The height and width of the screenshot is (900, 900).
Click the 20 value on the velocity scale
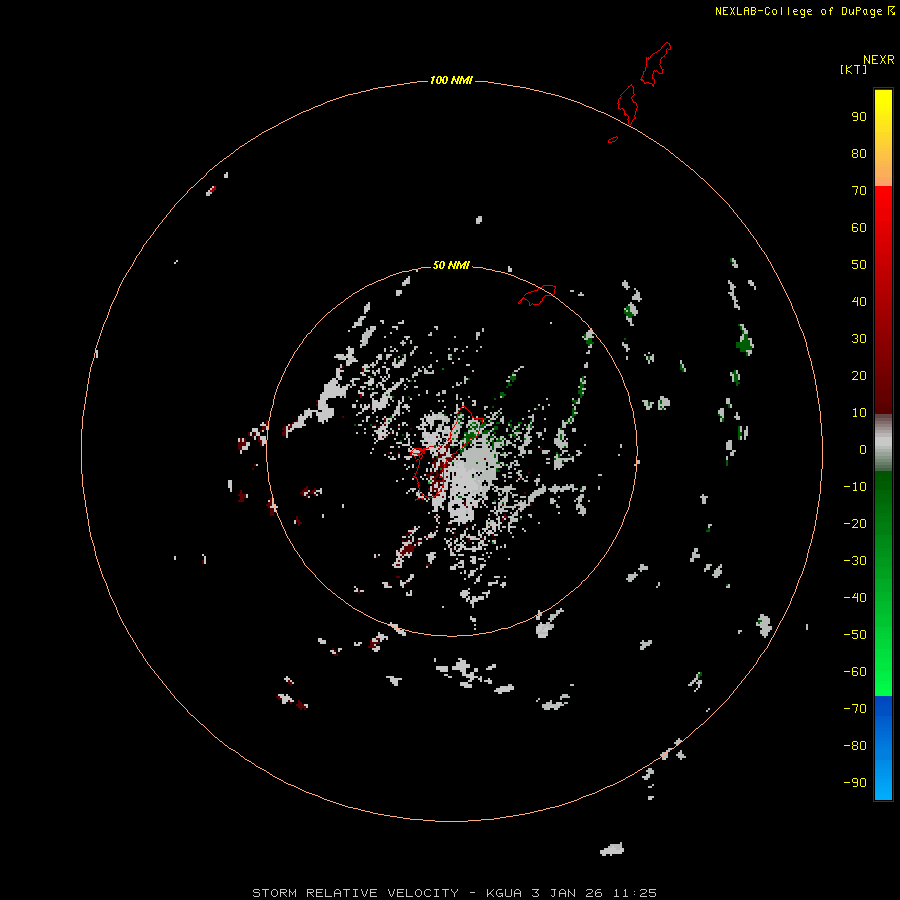[859, 376]
